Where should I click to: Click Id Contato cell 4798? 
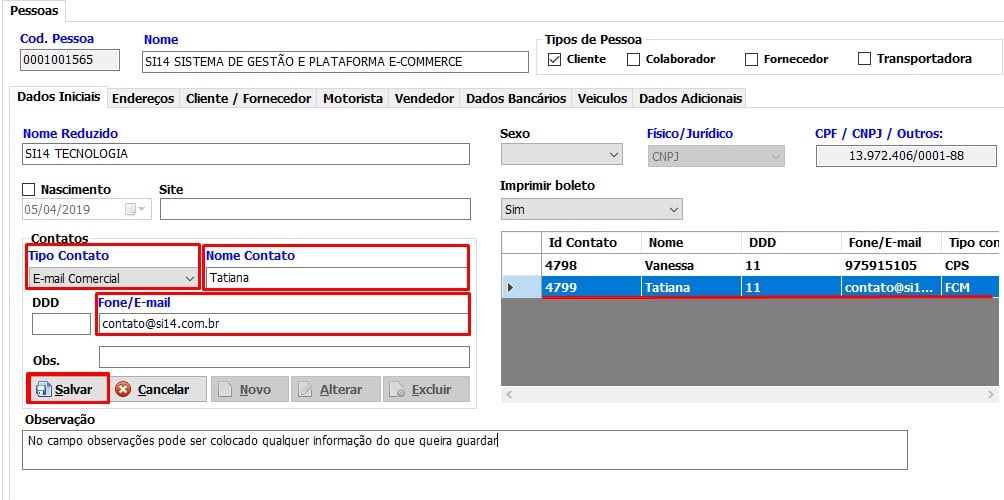(591, 265)
